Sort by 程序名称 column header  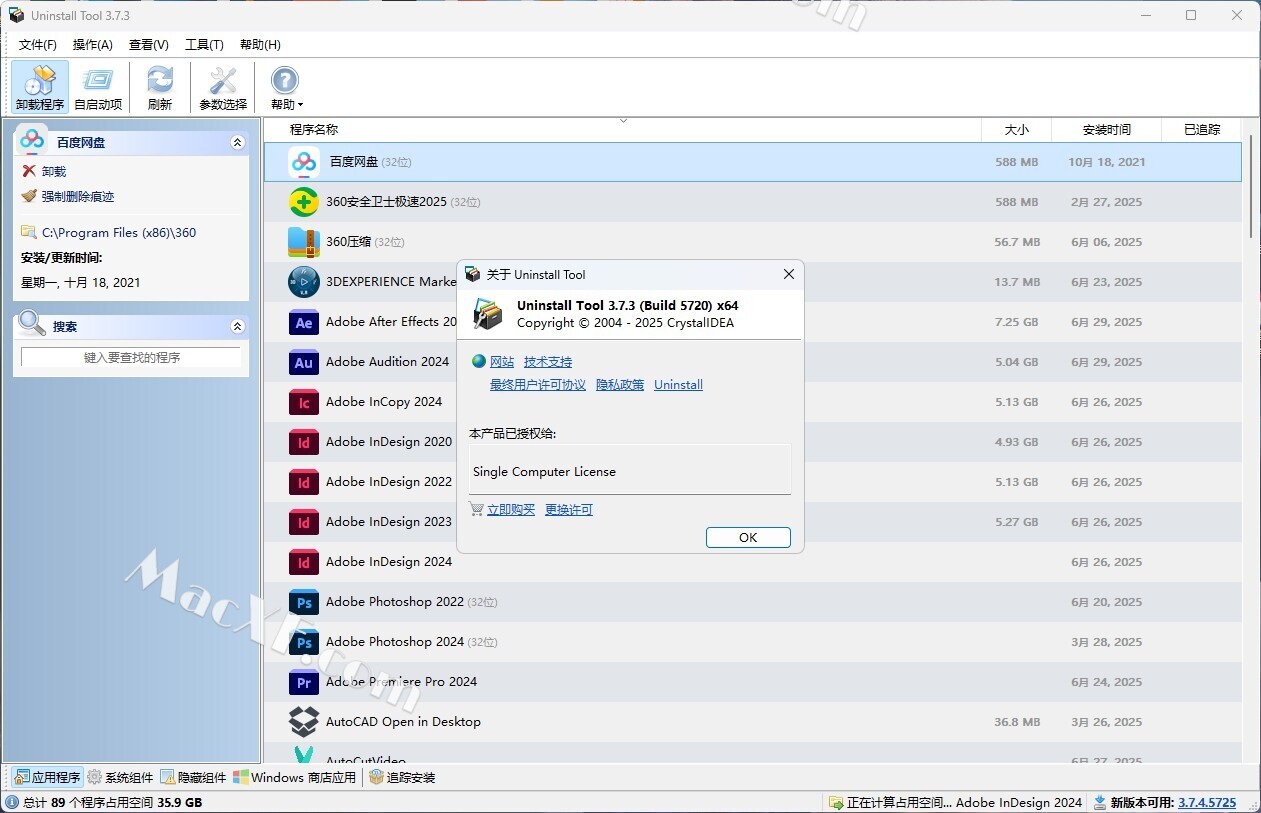pos(622,129)
